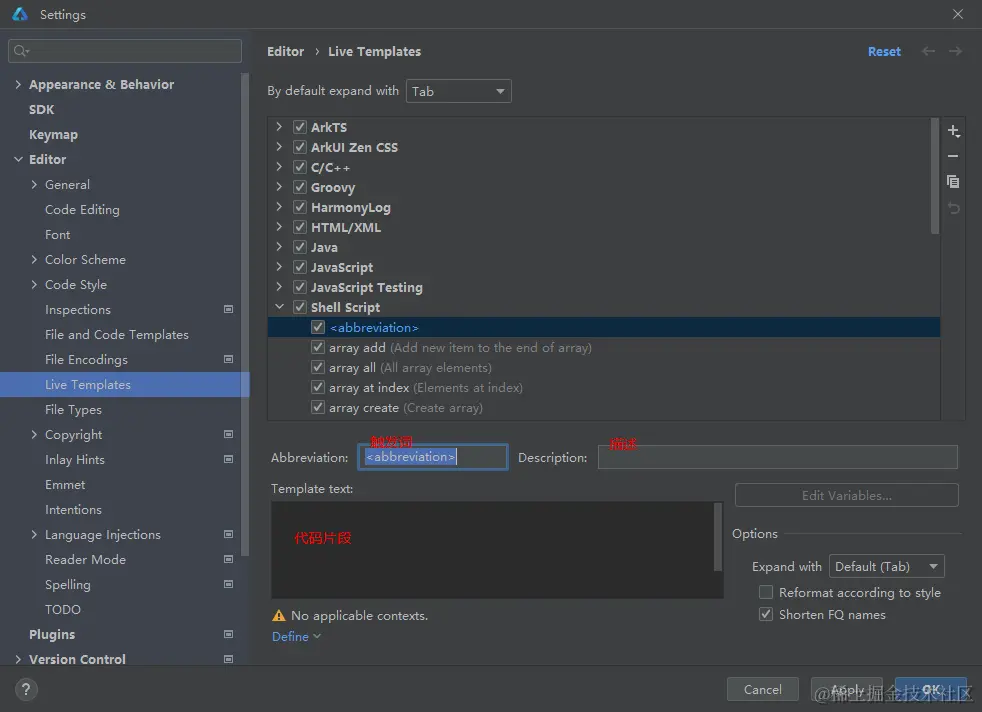Focus the Description input field

pos(777,457)
